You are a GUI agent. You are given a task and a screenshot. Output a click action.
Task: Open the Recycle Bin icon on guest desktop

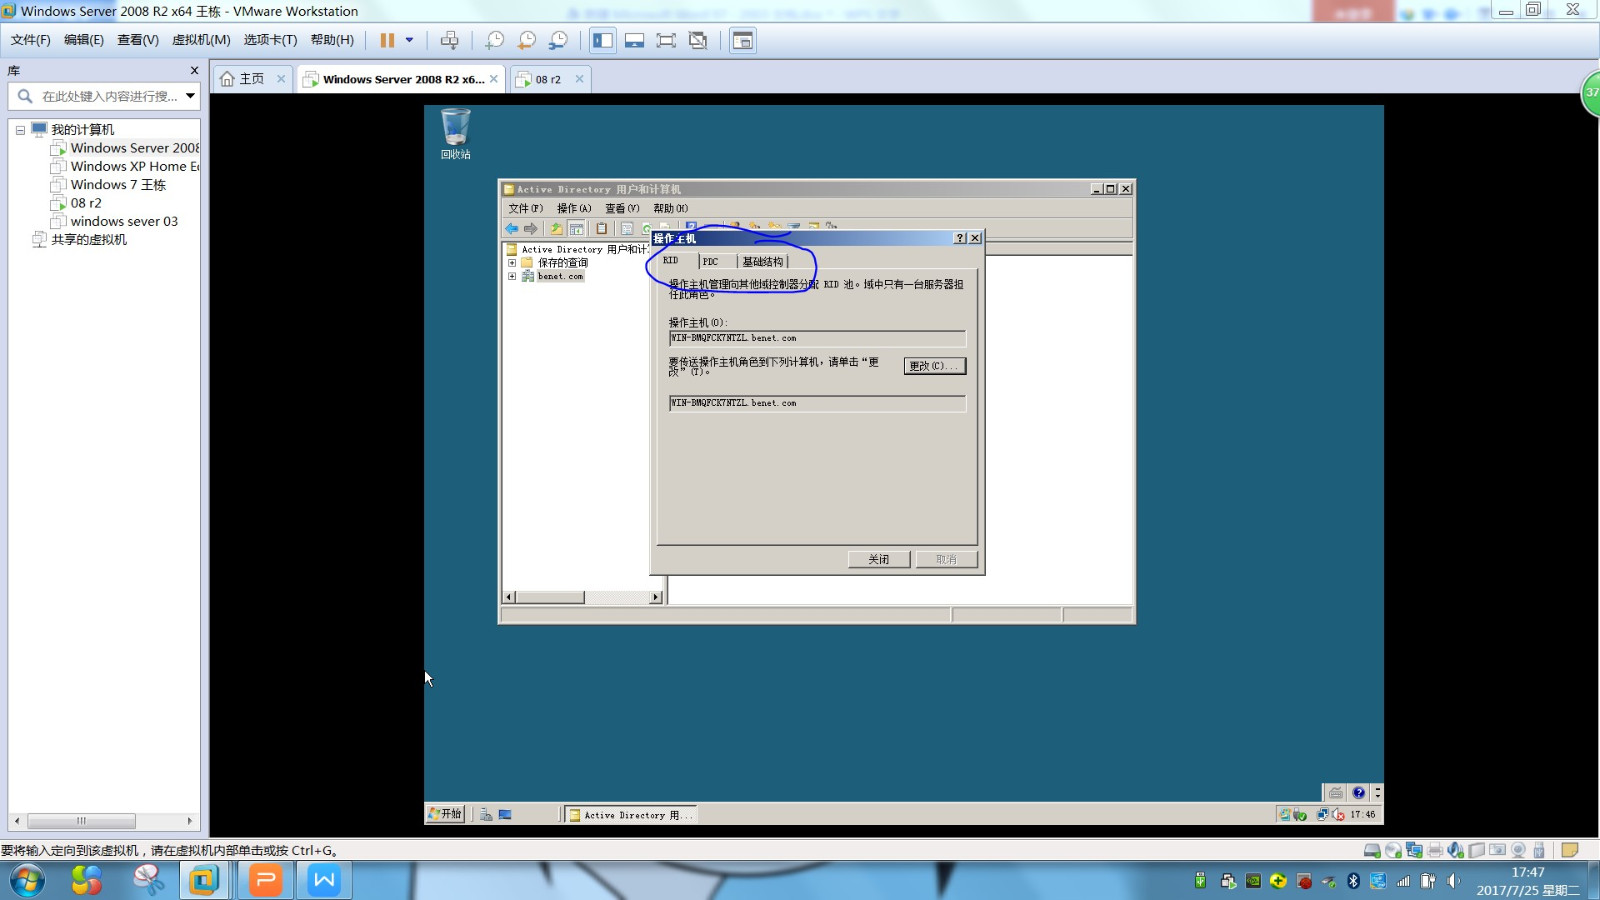[455, 133]
